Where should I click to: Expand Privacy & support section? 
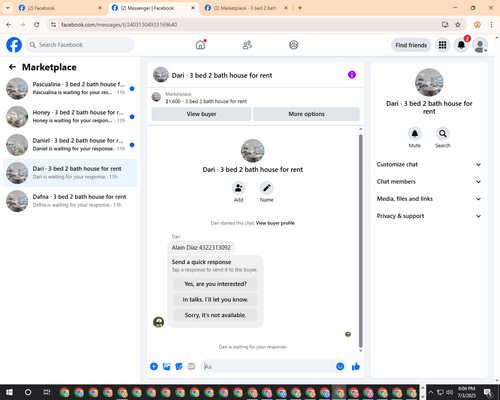point(429,216)
